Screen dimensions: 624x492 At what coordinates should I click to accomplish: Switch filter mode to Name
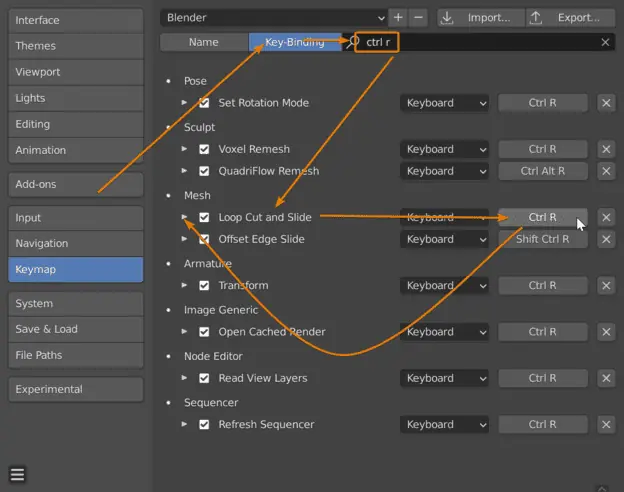[204, 42]
